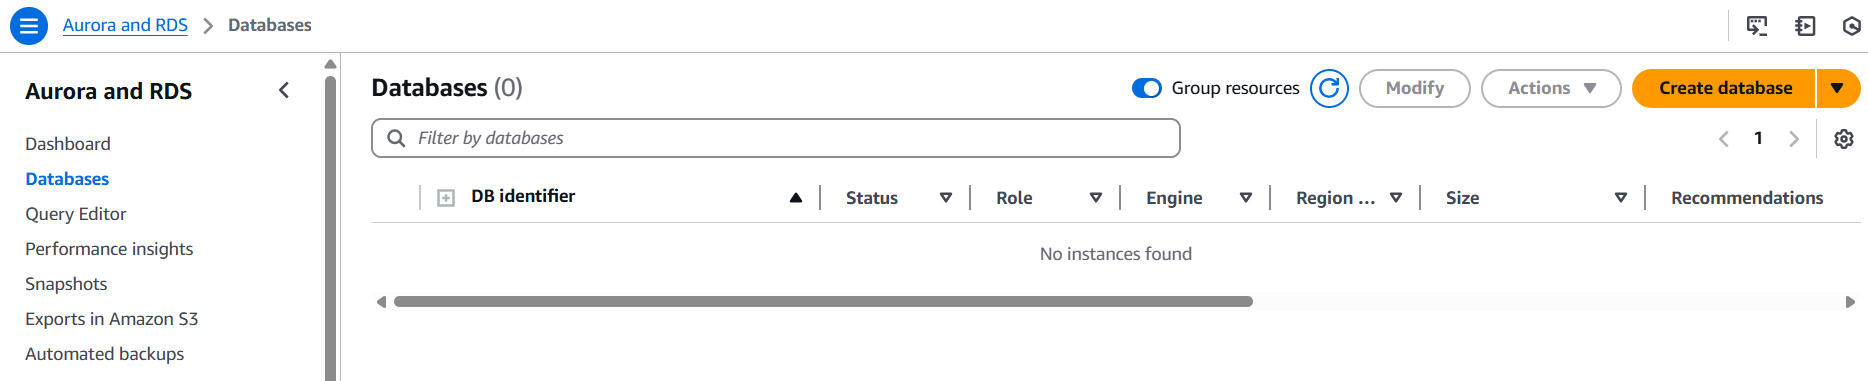
Task: Follow the Aurora and RDS breadcrumb link
Action: tap(125, 25)
